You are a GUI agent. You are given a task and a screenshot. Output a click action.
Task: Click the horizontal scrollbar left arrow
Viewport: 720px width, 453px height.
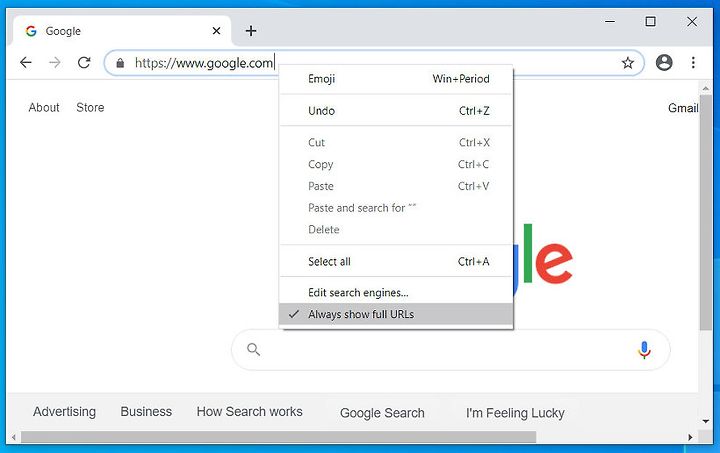pos(14,437)
